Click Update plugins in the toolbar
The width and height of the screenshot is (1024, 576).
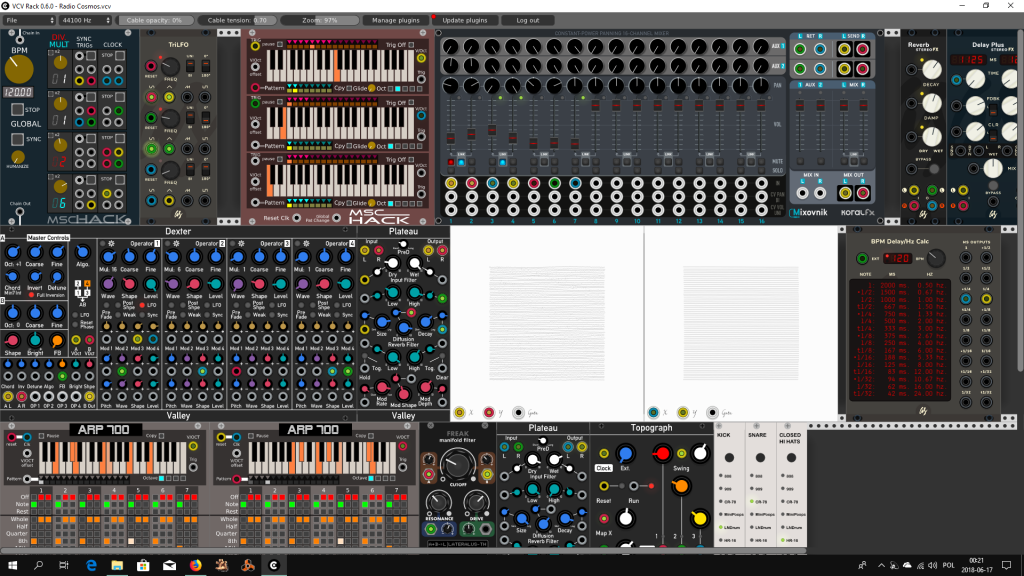tap(464, 20)
